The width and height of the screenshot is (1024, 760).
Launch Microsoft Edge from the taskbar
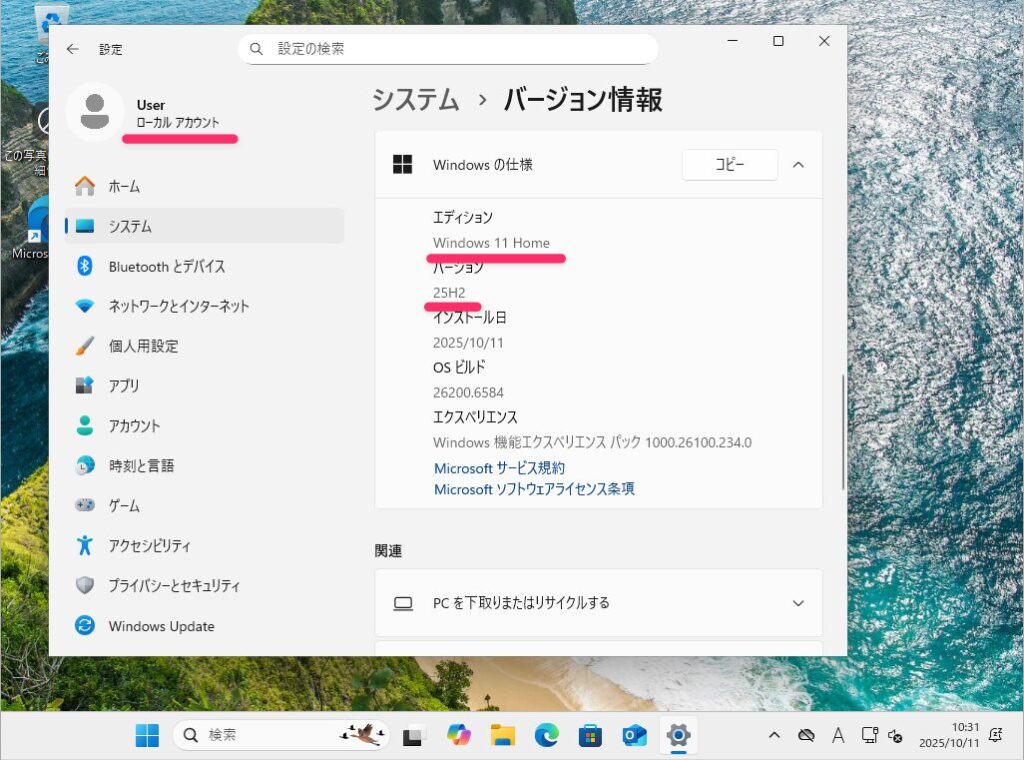[x=546, y=736]
